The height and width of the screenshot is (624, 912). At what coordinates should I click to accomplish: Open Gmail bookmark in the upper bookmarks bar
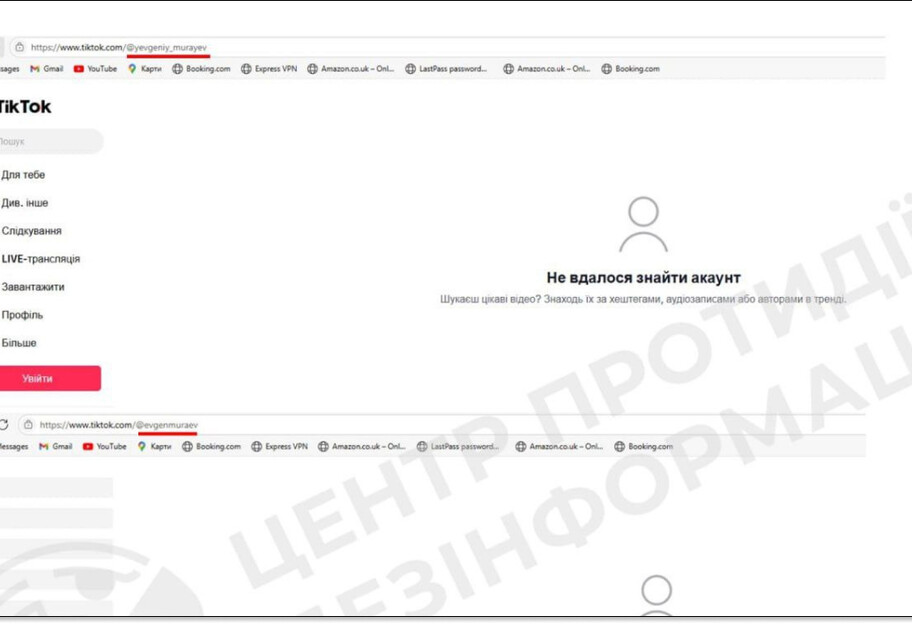tap(47, 69)
